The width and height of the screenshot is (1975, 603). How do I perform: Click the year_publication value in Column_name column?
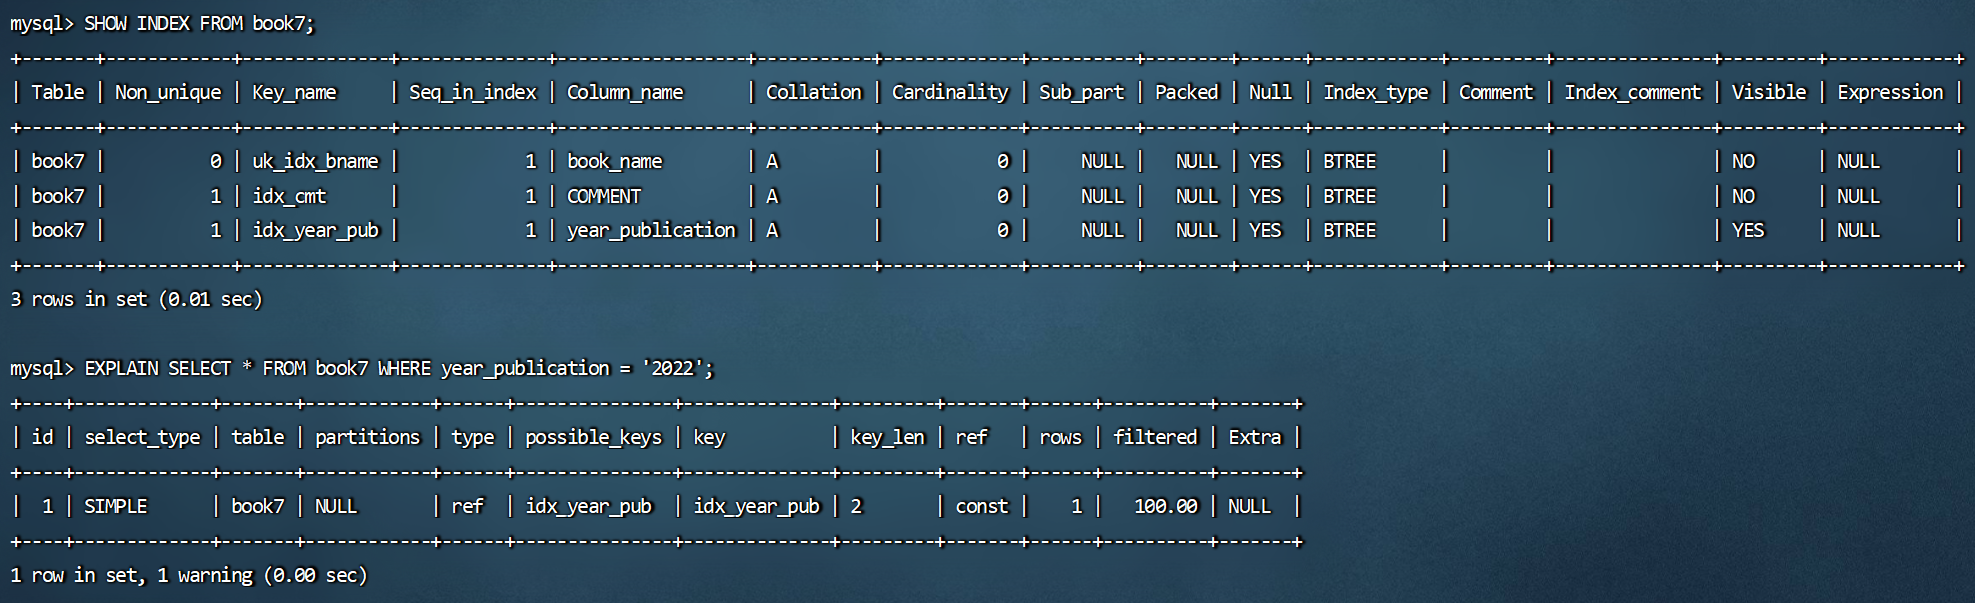(x=651, y=230)
